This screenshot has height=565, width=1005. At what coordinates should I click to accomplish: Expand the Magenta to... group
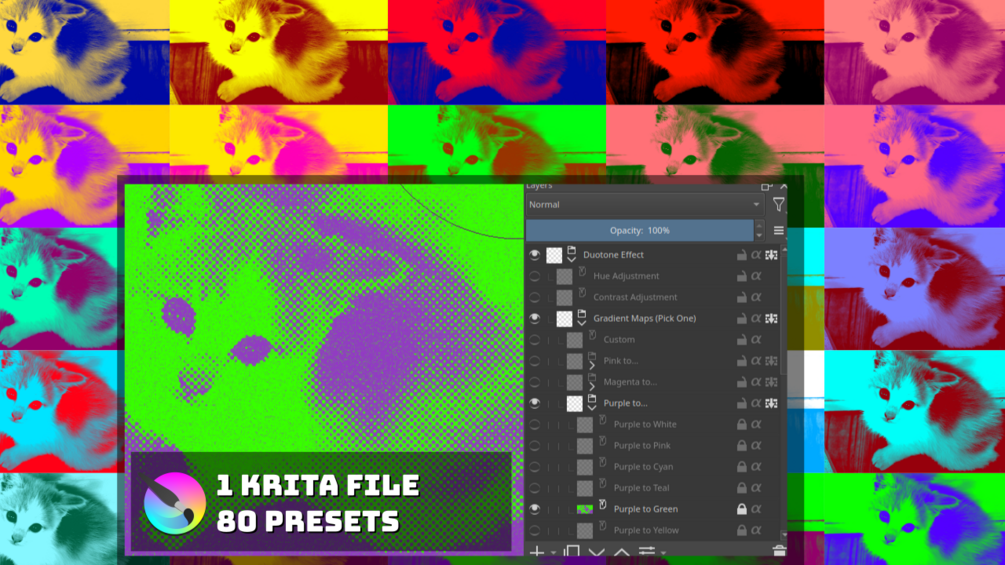click(592, 387)
